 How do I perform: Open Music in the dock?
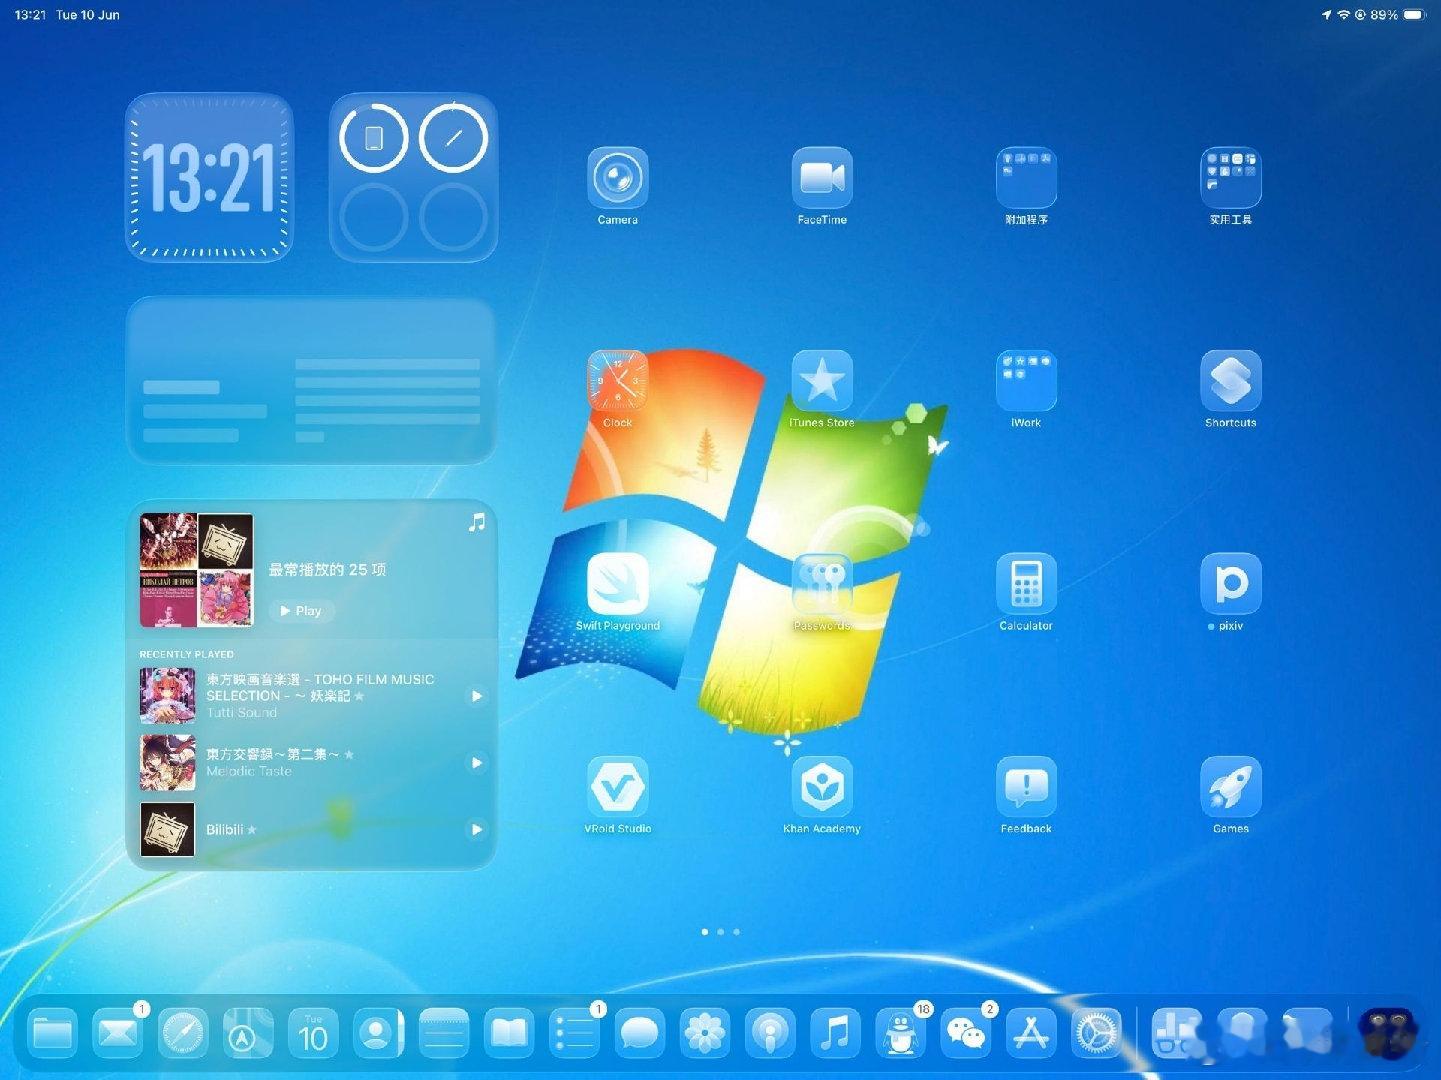click(836, 1033)
